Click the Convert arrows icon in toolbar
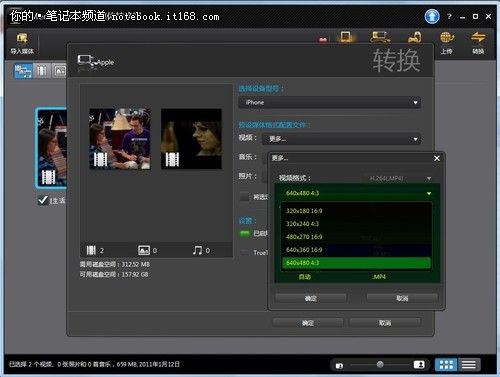 tap(478, 38)
